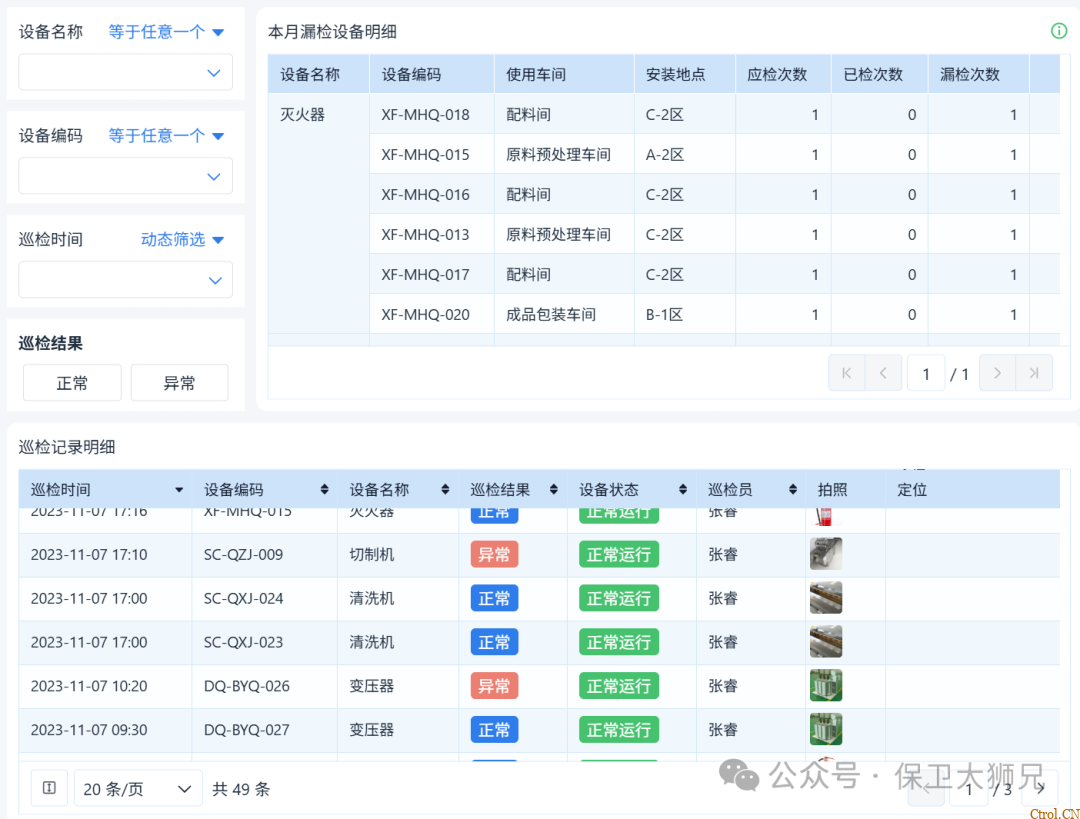Click page number field of 漏检设备 table
This screenshot has height=819, width=1080.
926,373
